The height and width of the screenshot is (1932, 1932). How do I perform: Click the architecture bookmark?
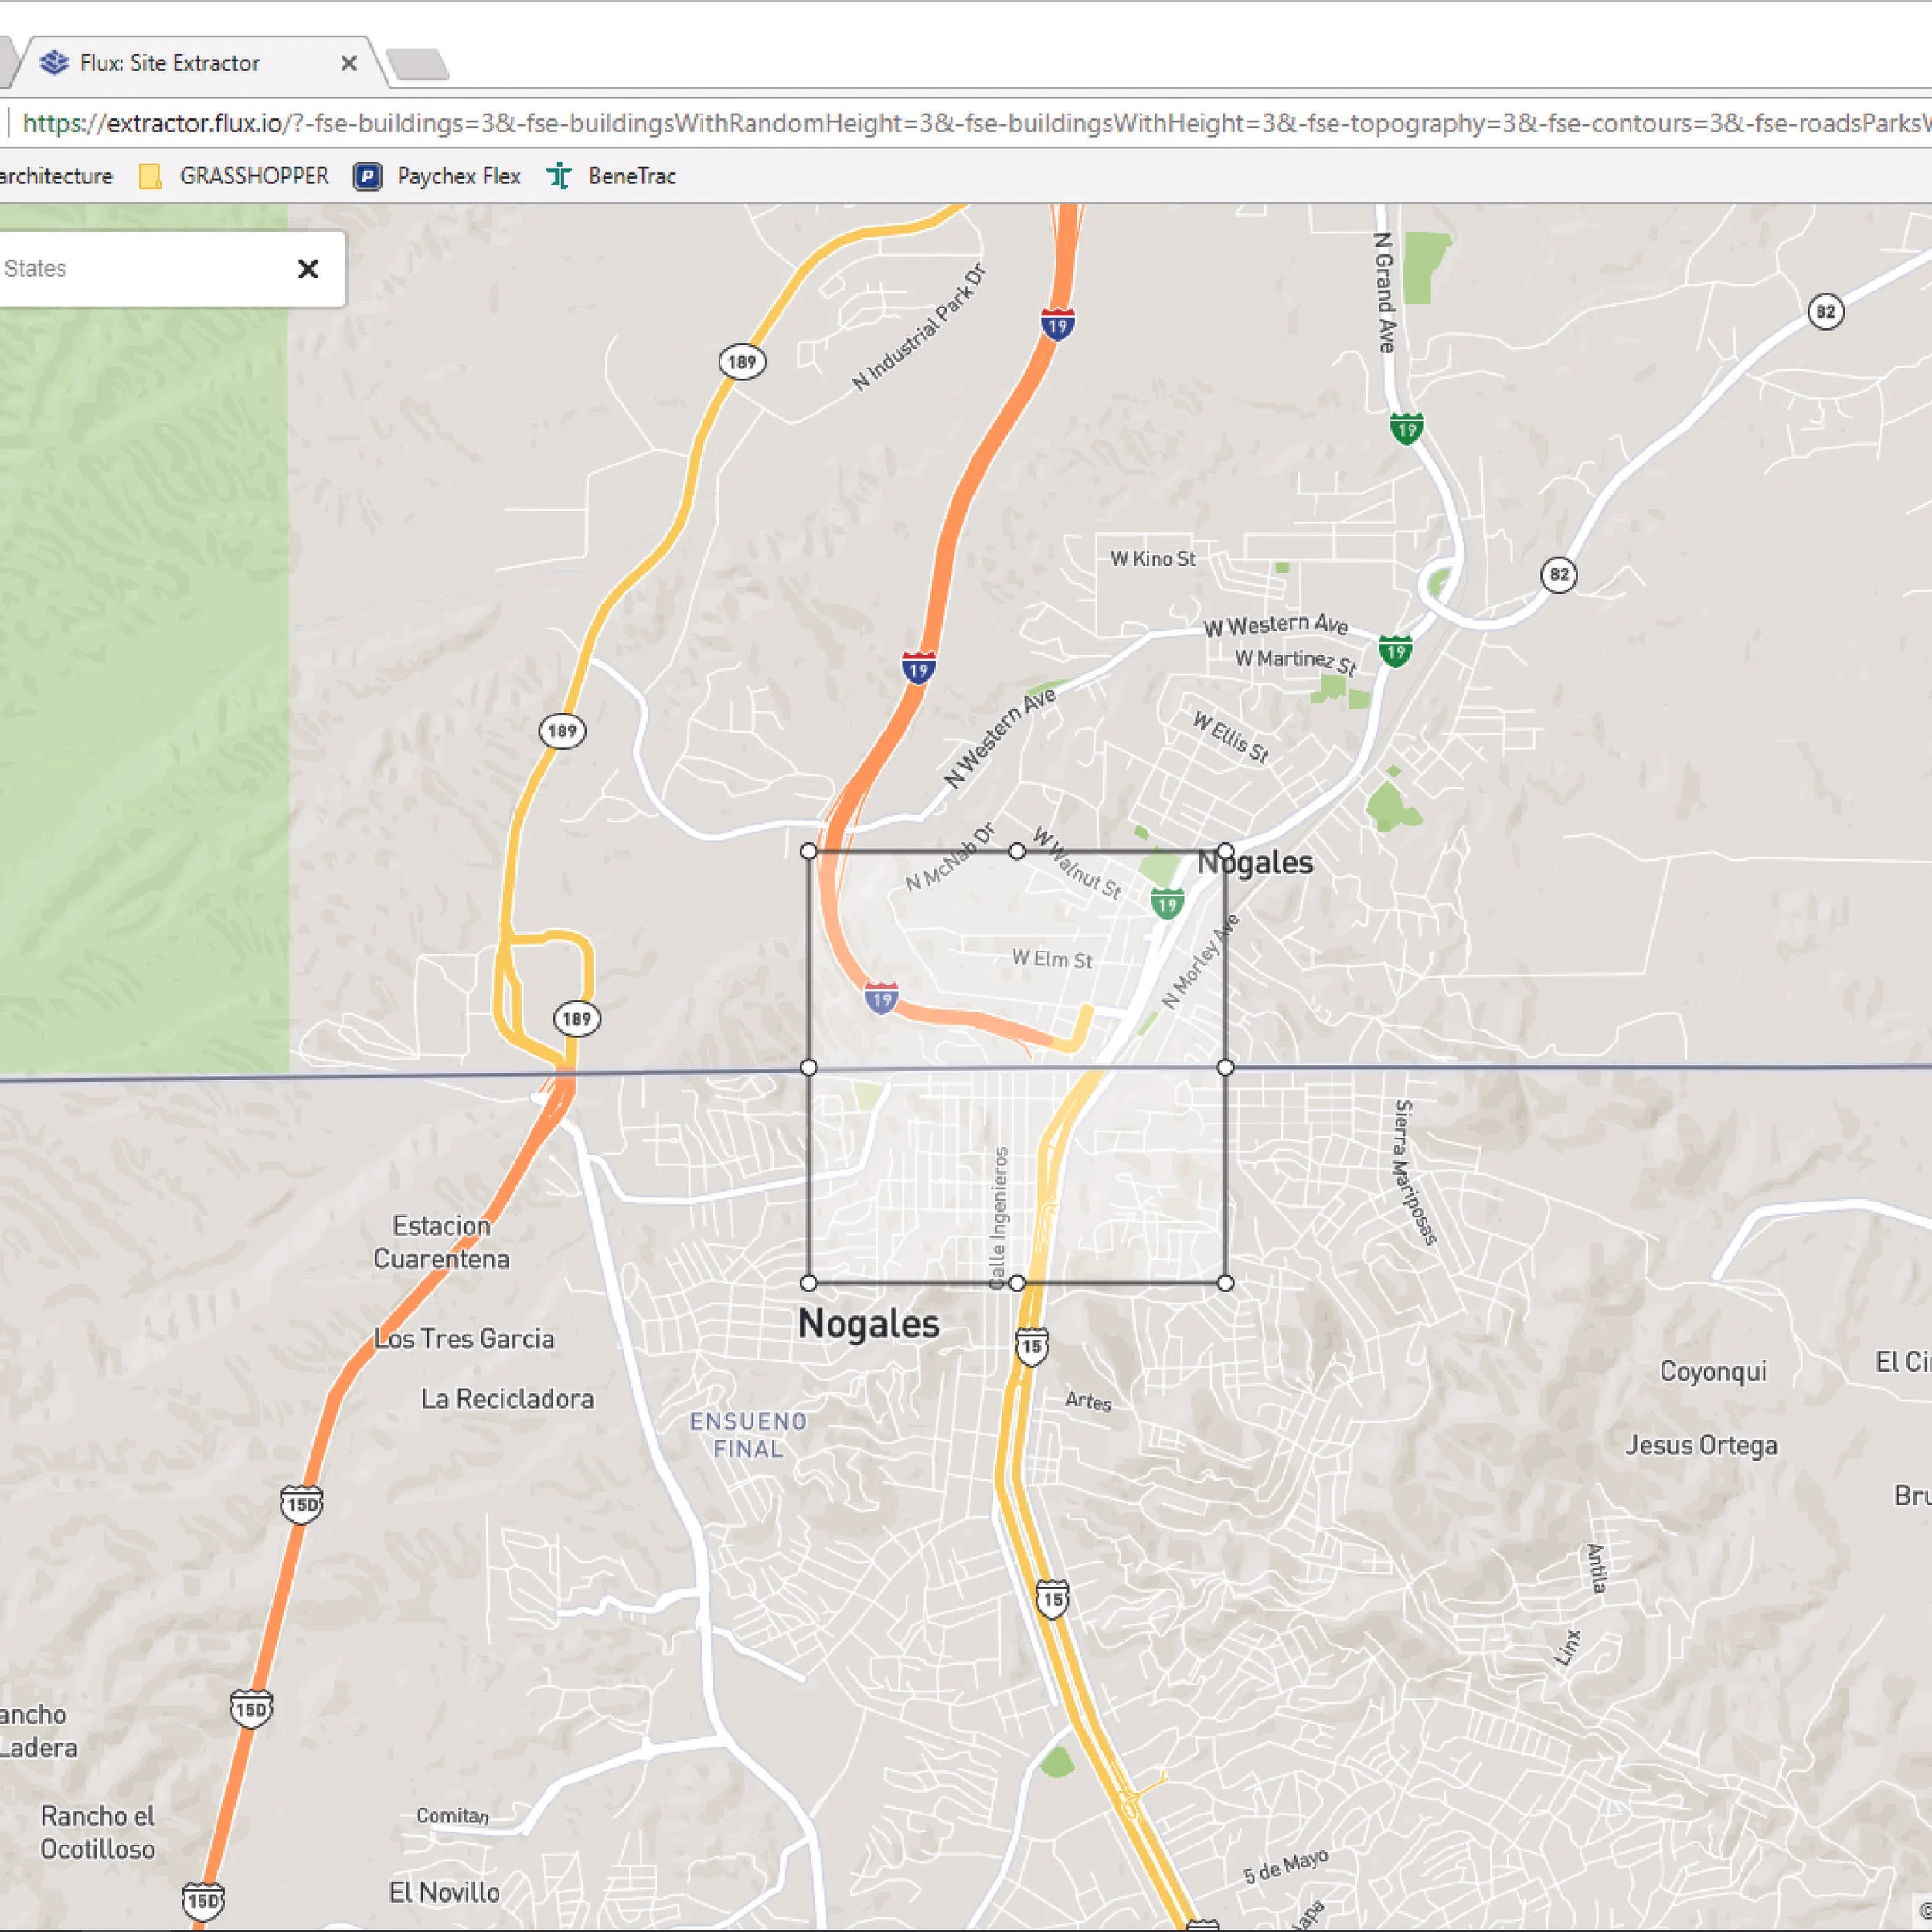coord(56,177)
